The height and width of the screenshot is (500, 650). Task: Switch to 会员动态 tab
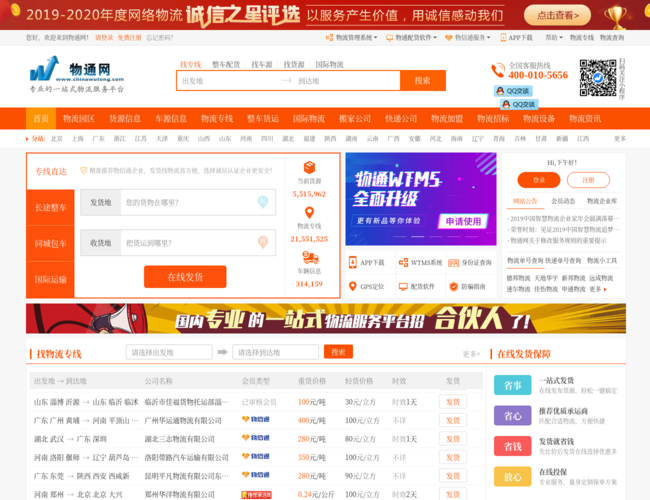[x=563, y=201]
